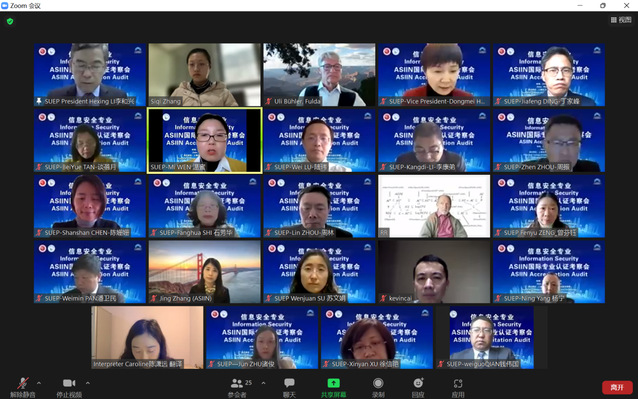Start recording with the record icon
638x399 pixels.
point(378,383)
